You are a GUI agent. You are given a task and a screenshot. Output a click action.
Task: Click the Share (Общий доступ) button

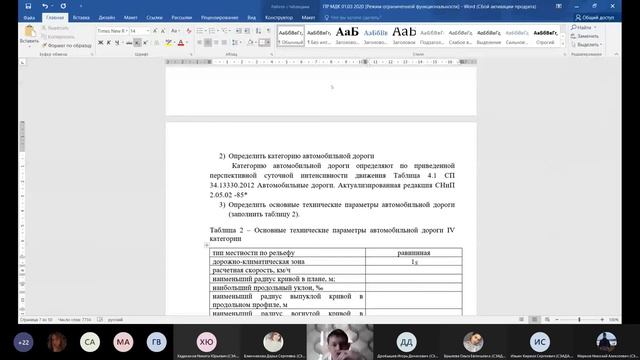(x=595, y=18)
